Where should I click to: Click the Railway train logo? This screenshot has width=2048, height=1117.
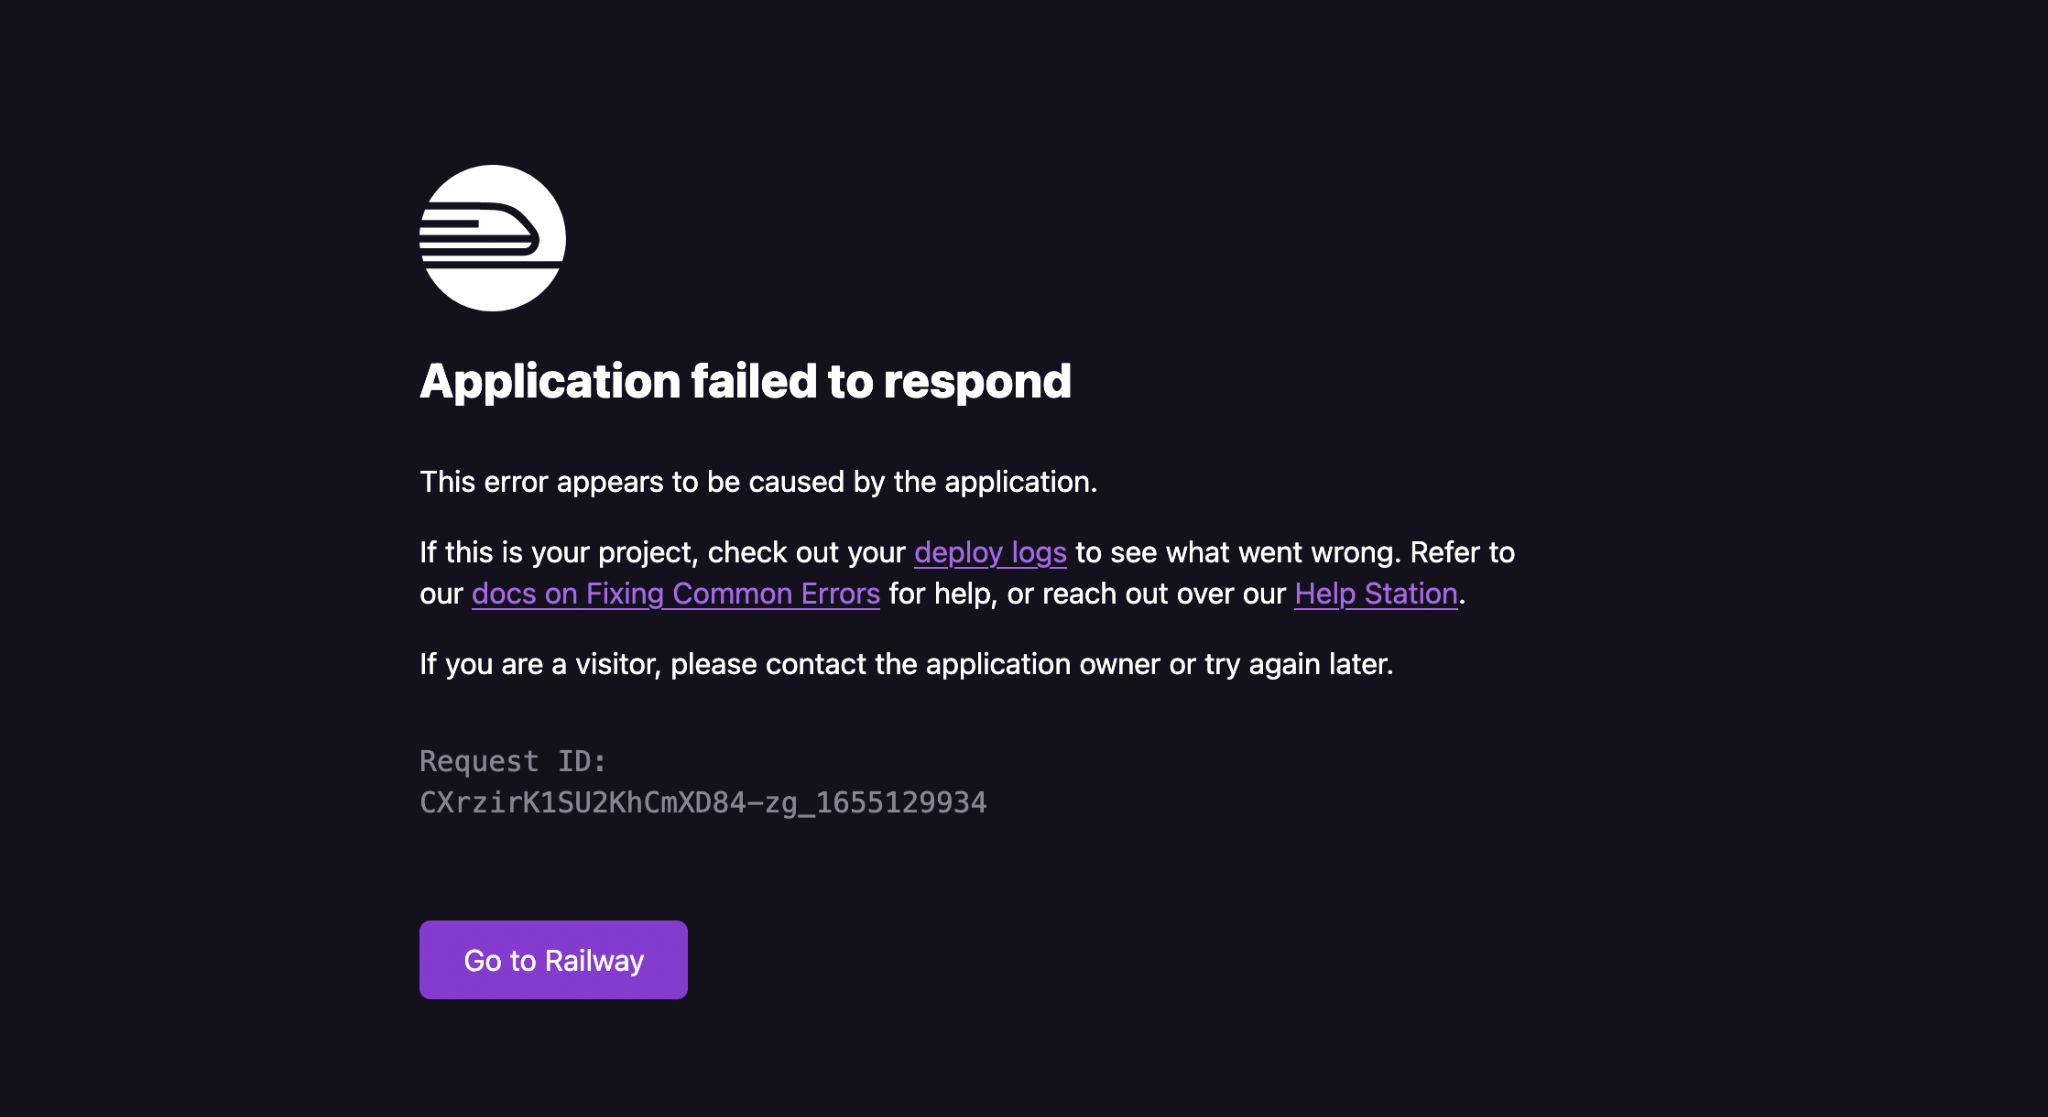click(x=492, y=238)
